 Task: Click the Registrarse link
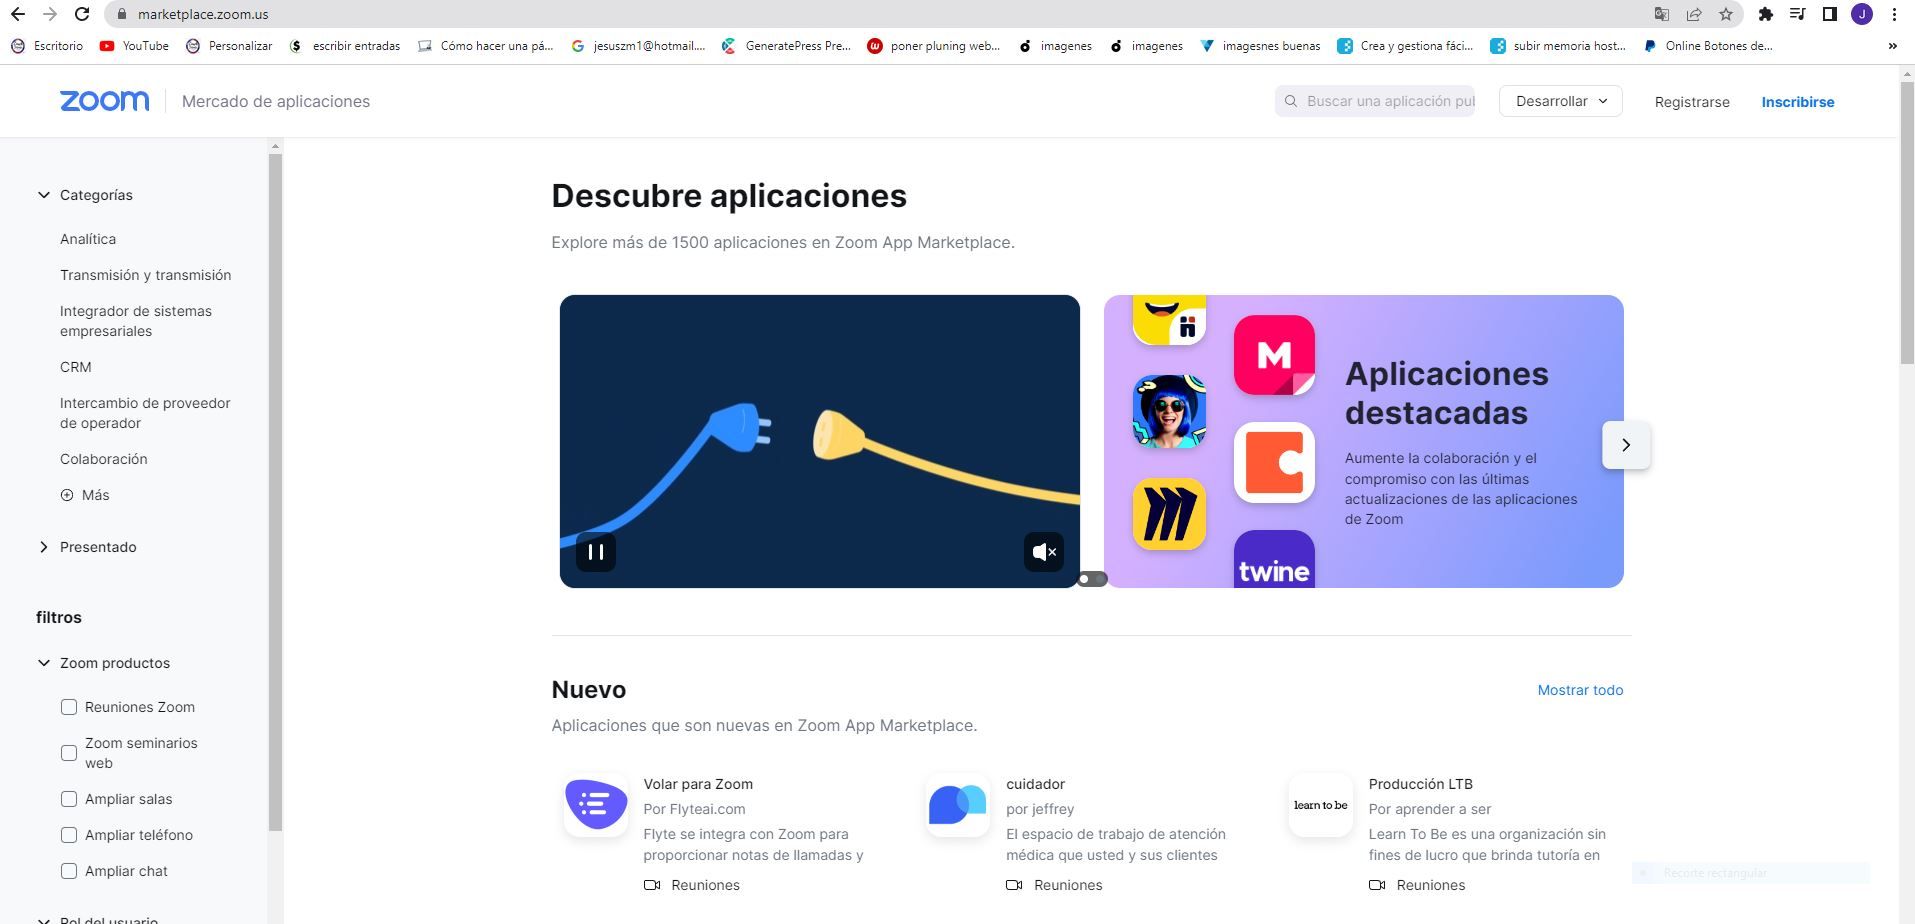pyautogui.click(x=1692, y=102)
